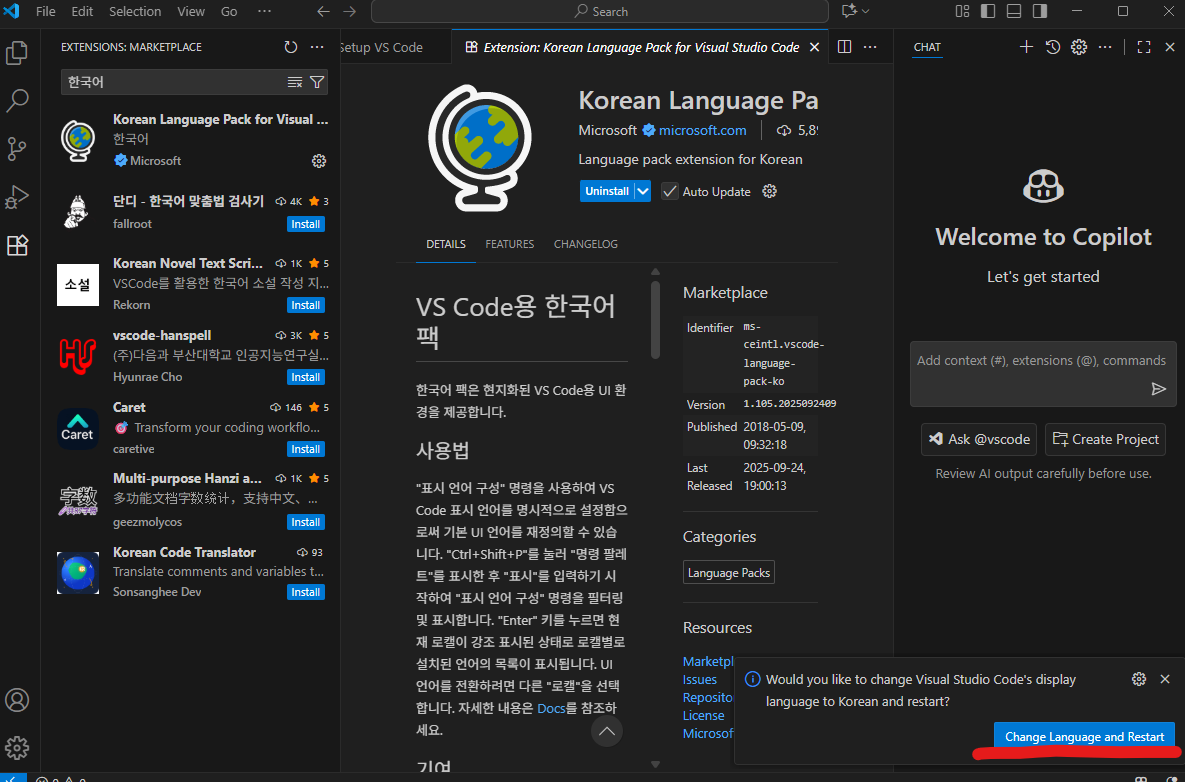Viewport: 1185px width, 782px height.
Task: Open the Extensions view icon
Action: pos(17,245)
